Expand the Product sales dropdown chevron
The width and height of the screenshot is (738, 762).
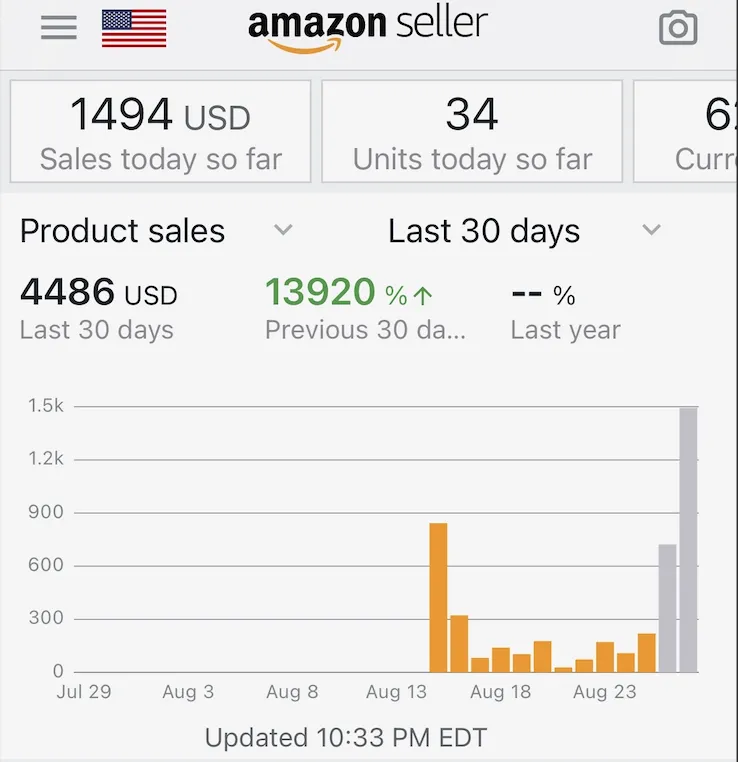(283, 229)
